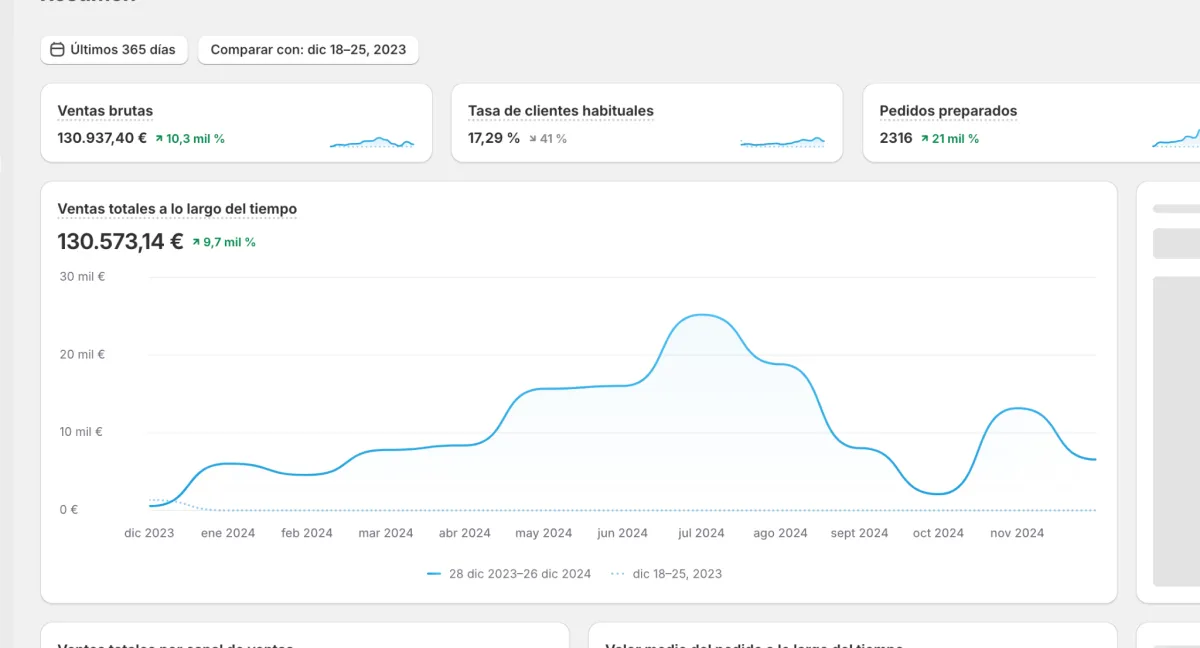Open Tasa de clientes habituales card
Screen dimensions: 1200x648
[647, 123]
